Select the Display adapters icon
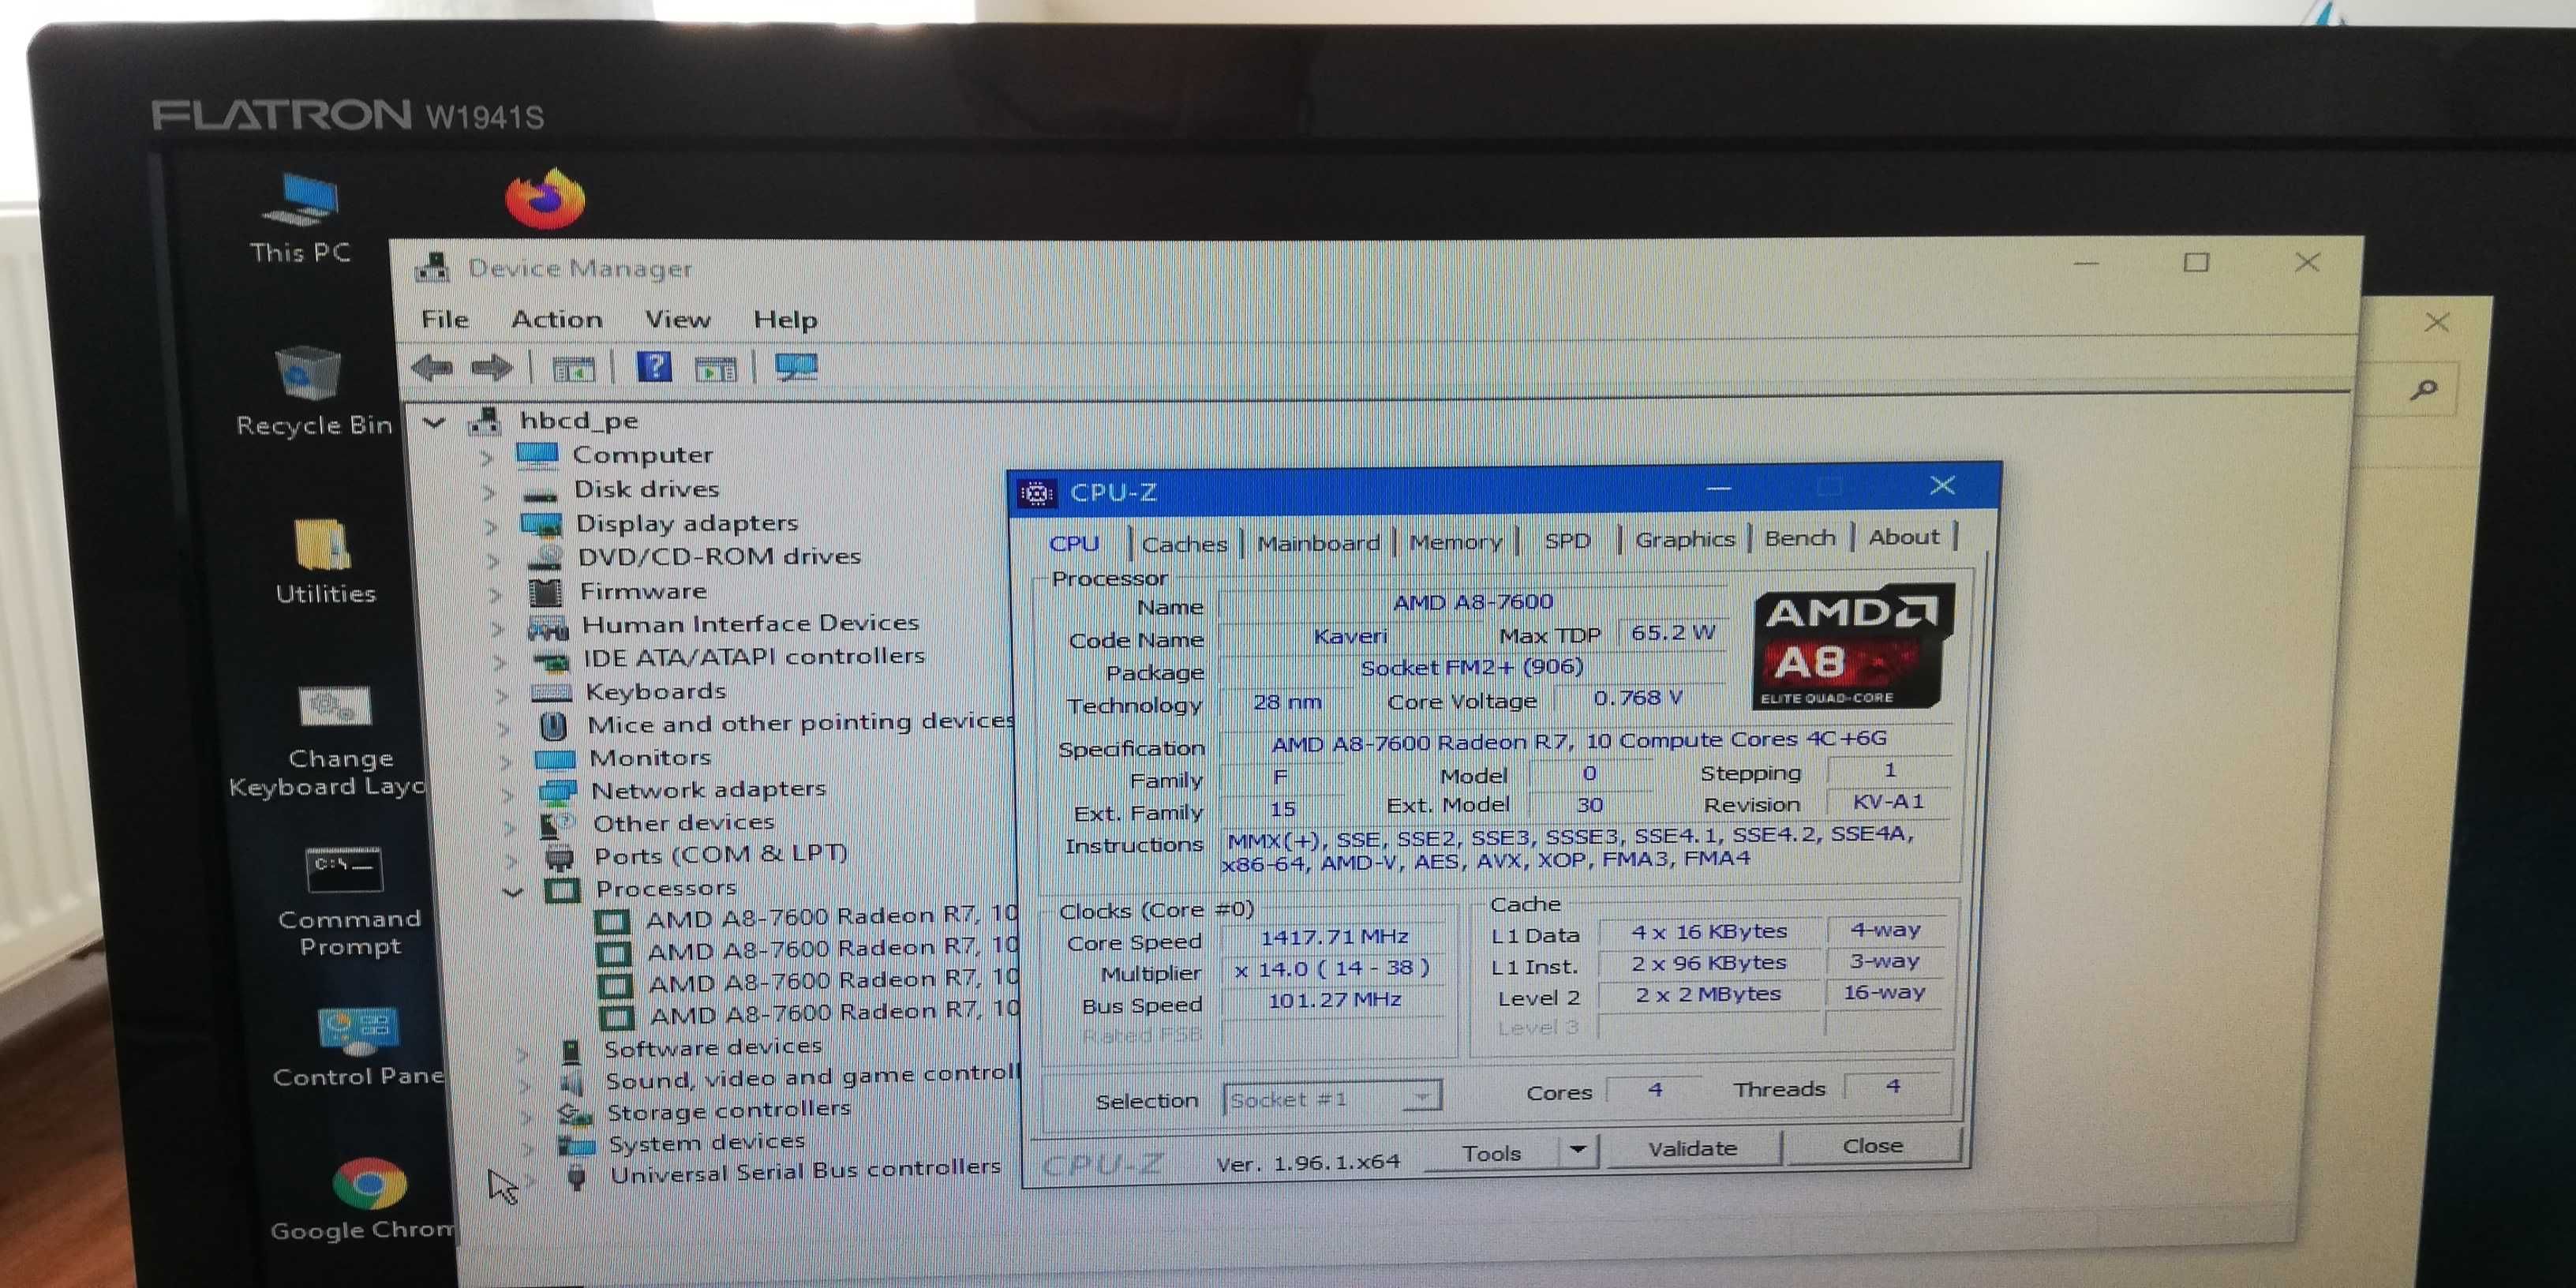The image size is (2576, 1288). pos(541,525)
